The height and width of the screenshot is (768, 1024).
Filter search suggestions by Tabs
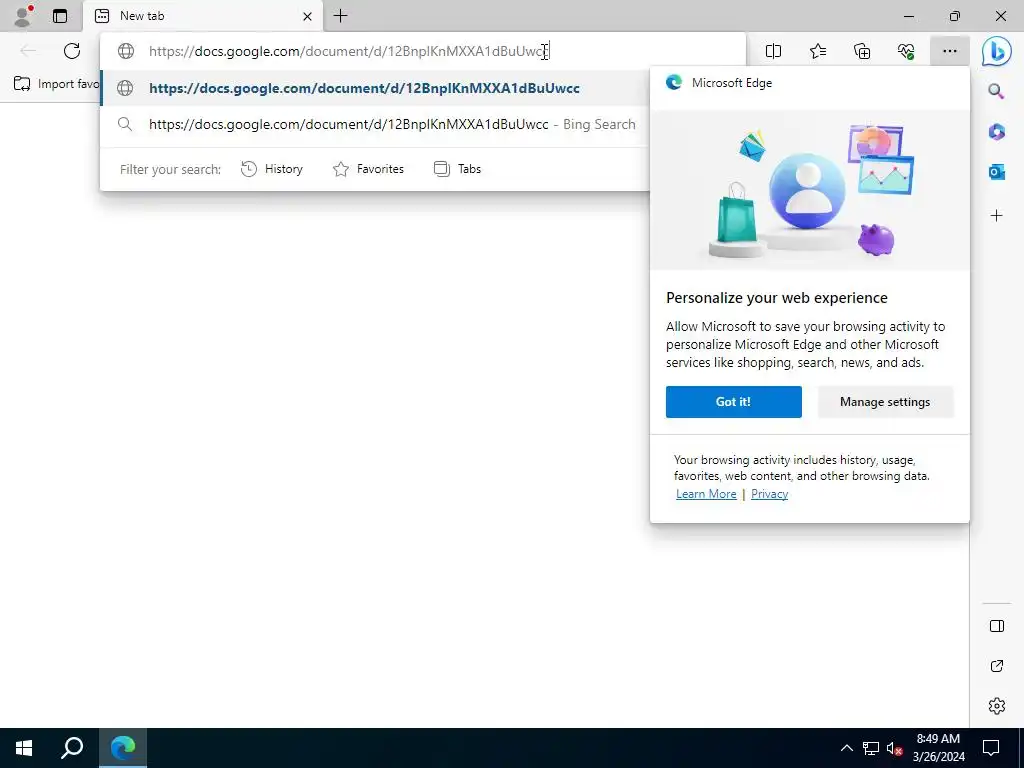(x=457, y=169)
